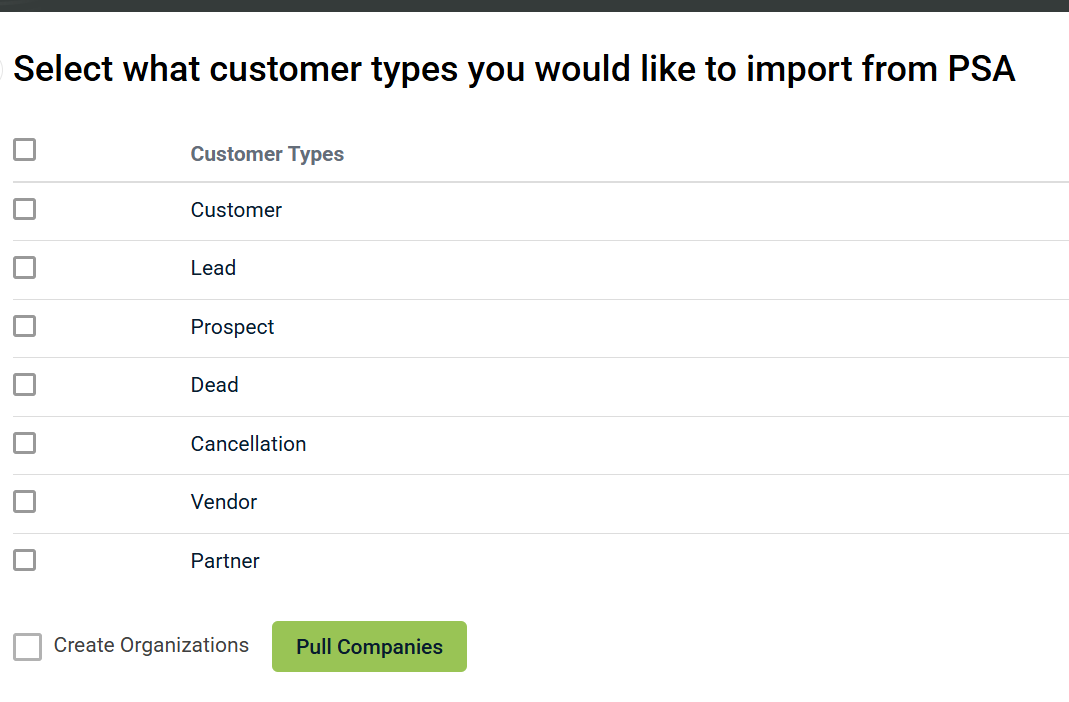Click the Prospect row label text
Screen dimensions: 1069x702
coord(232,327)
